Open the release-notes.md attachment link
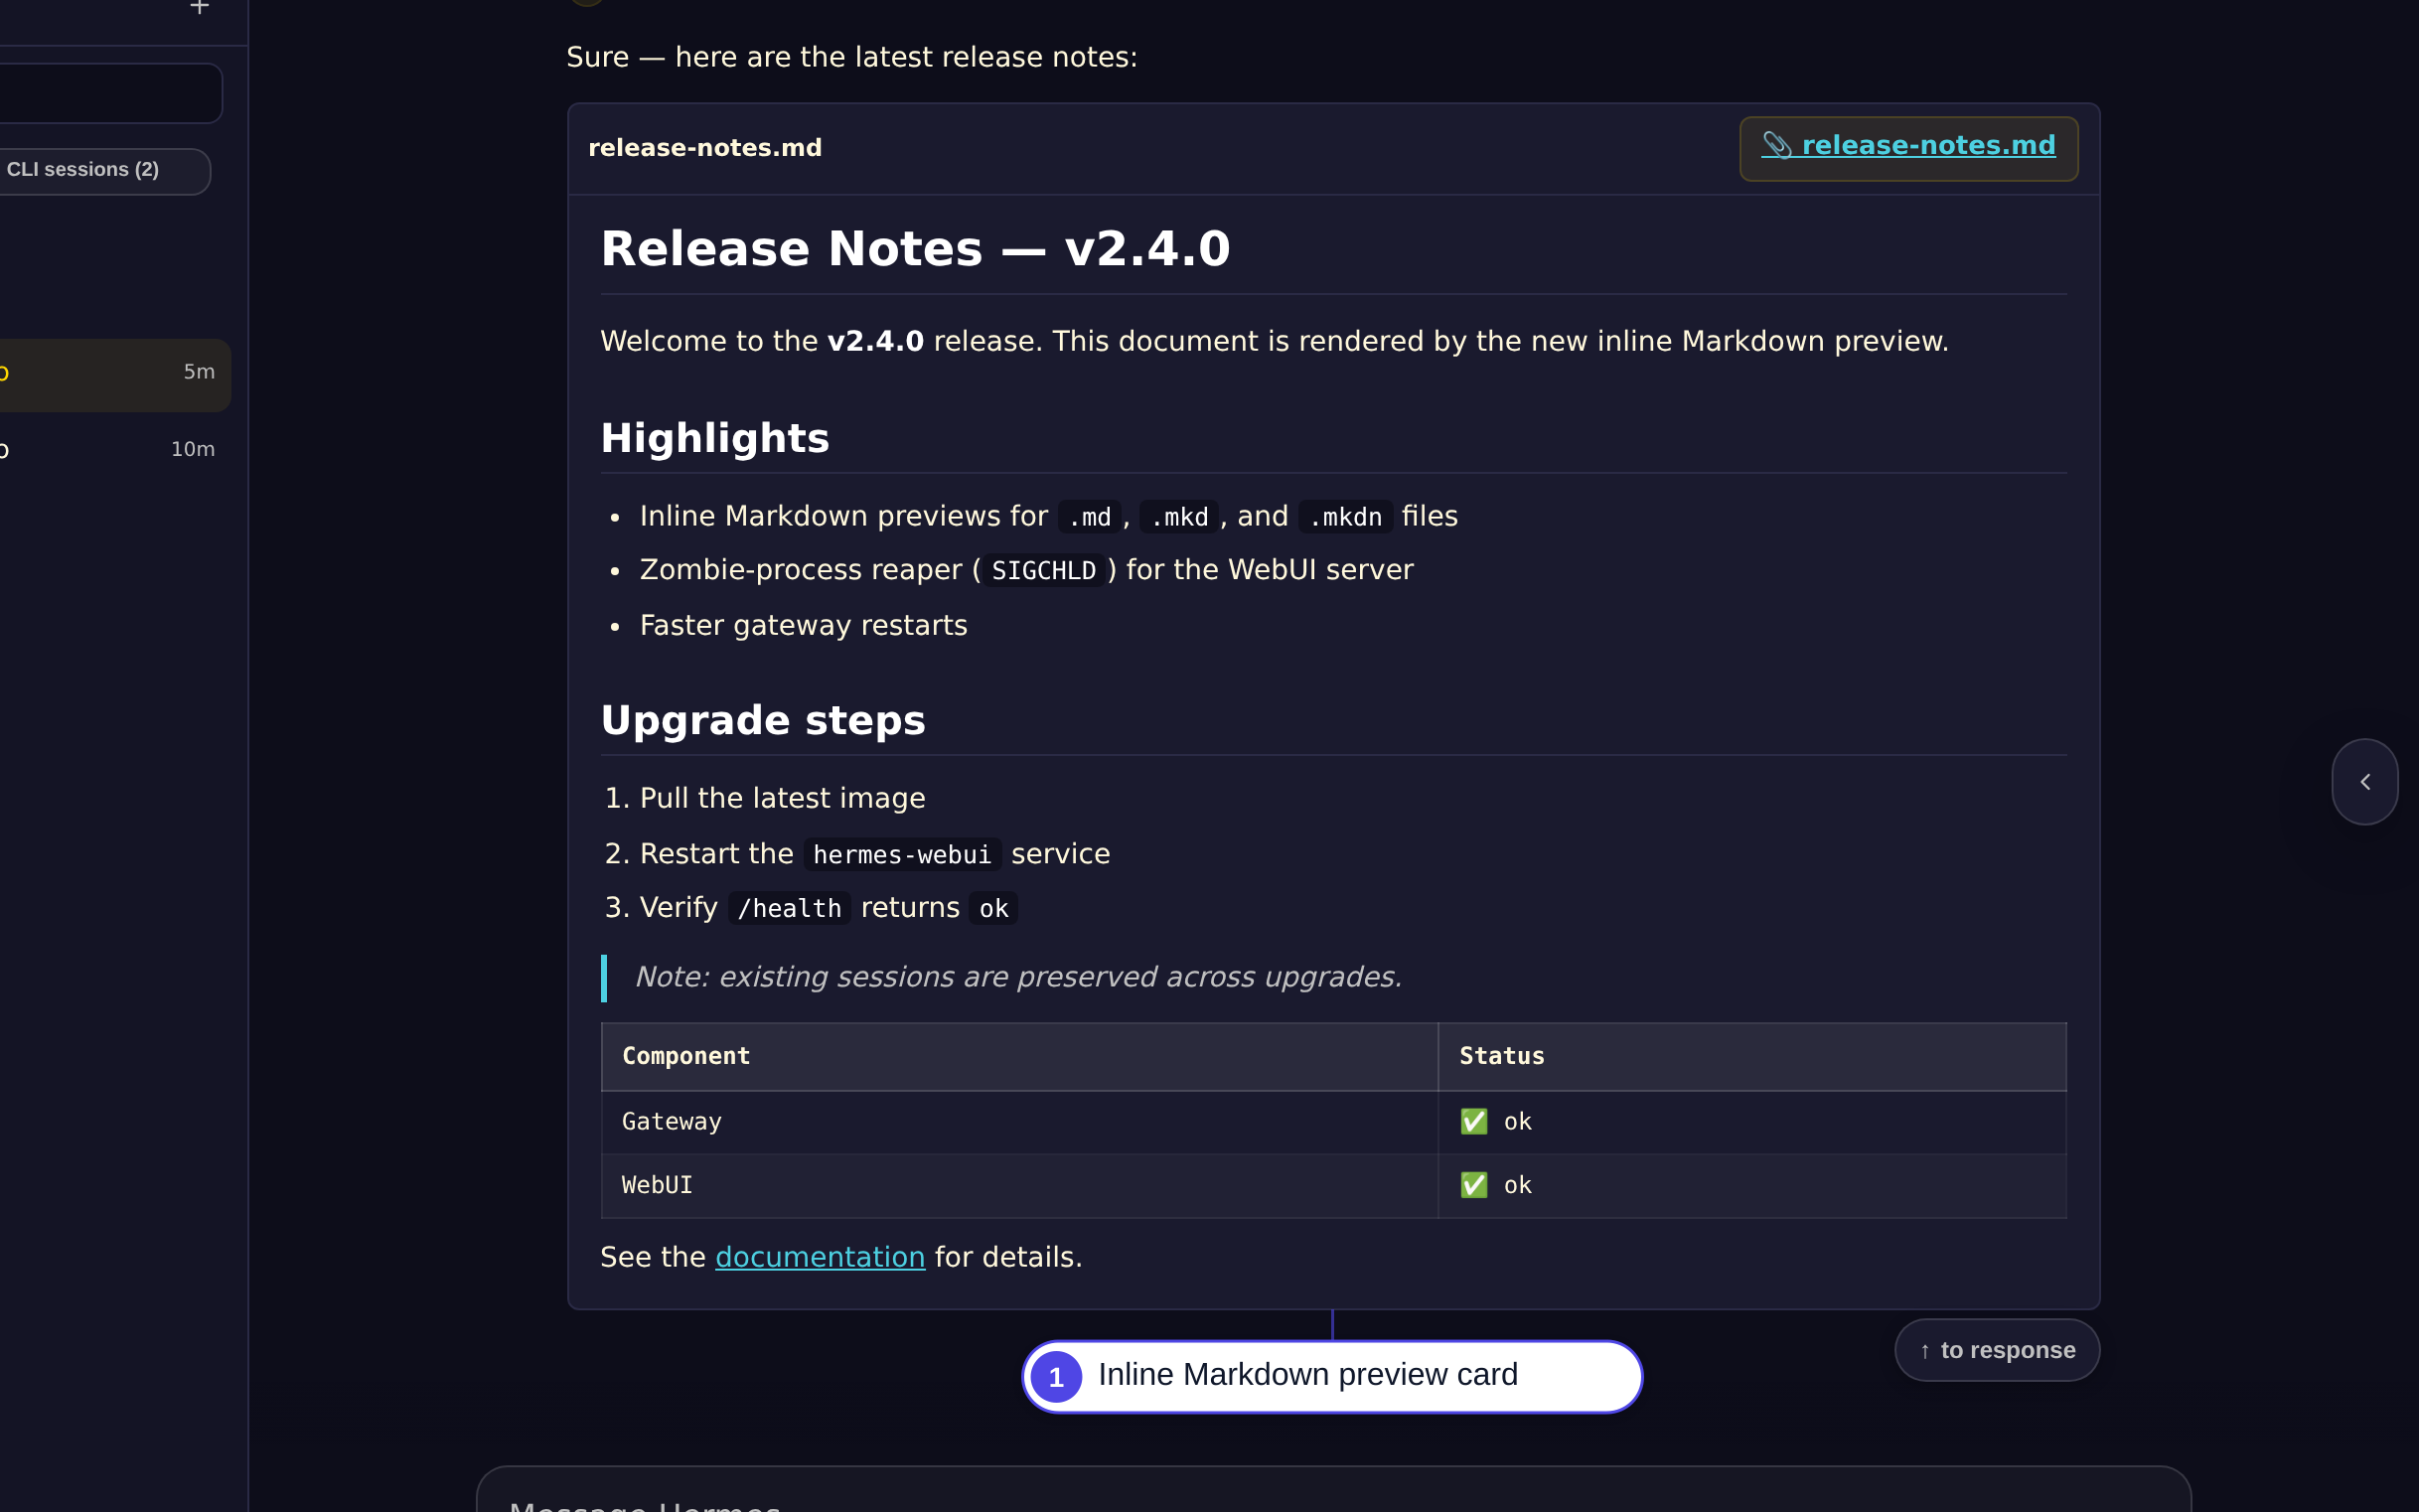This screenshot has height=1512, width=2419. 1908,146
